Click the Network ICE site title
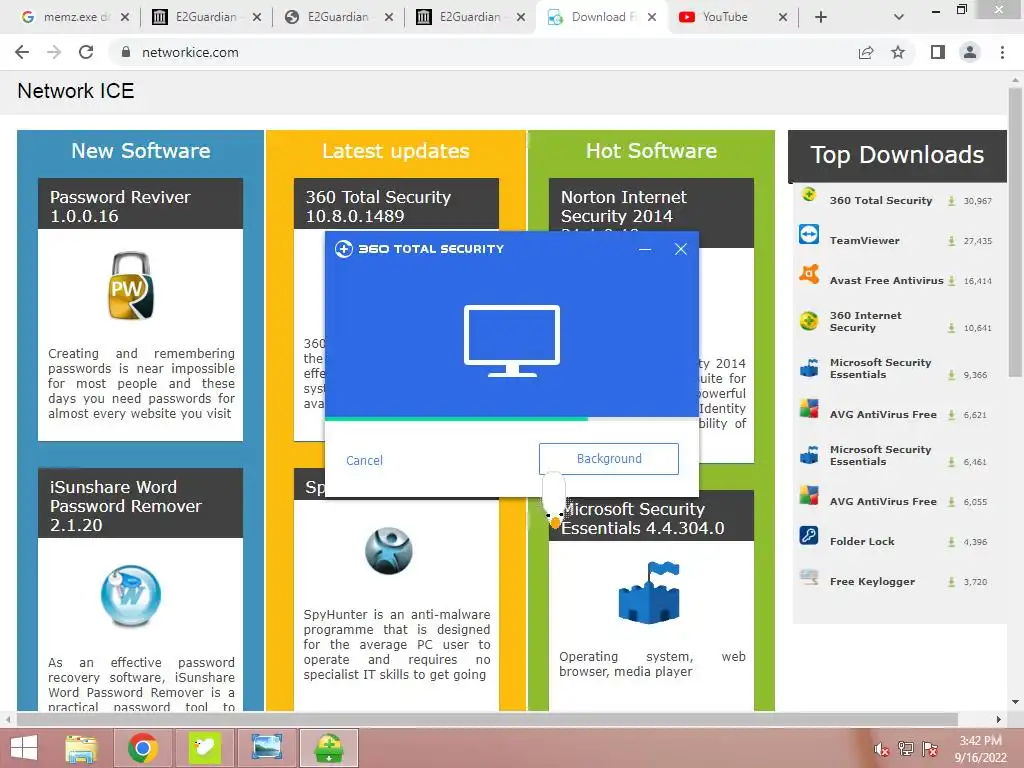 coord(76,91)
